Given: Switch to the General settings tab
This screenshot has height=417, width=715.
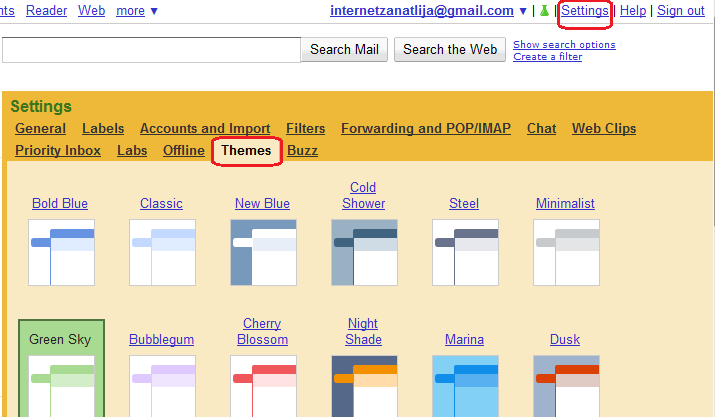Looking at the screenshot, I should click(x=41, y=128).
